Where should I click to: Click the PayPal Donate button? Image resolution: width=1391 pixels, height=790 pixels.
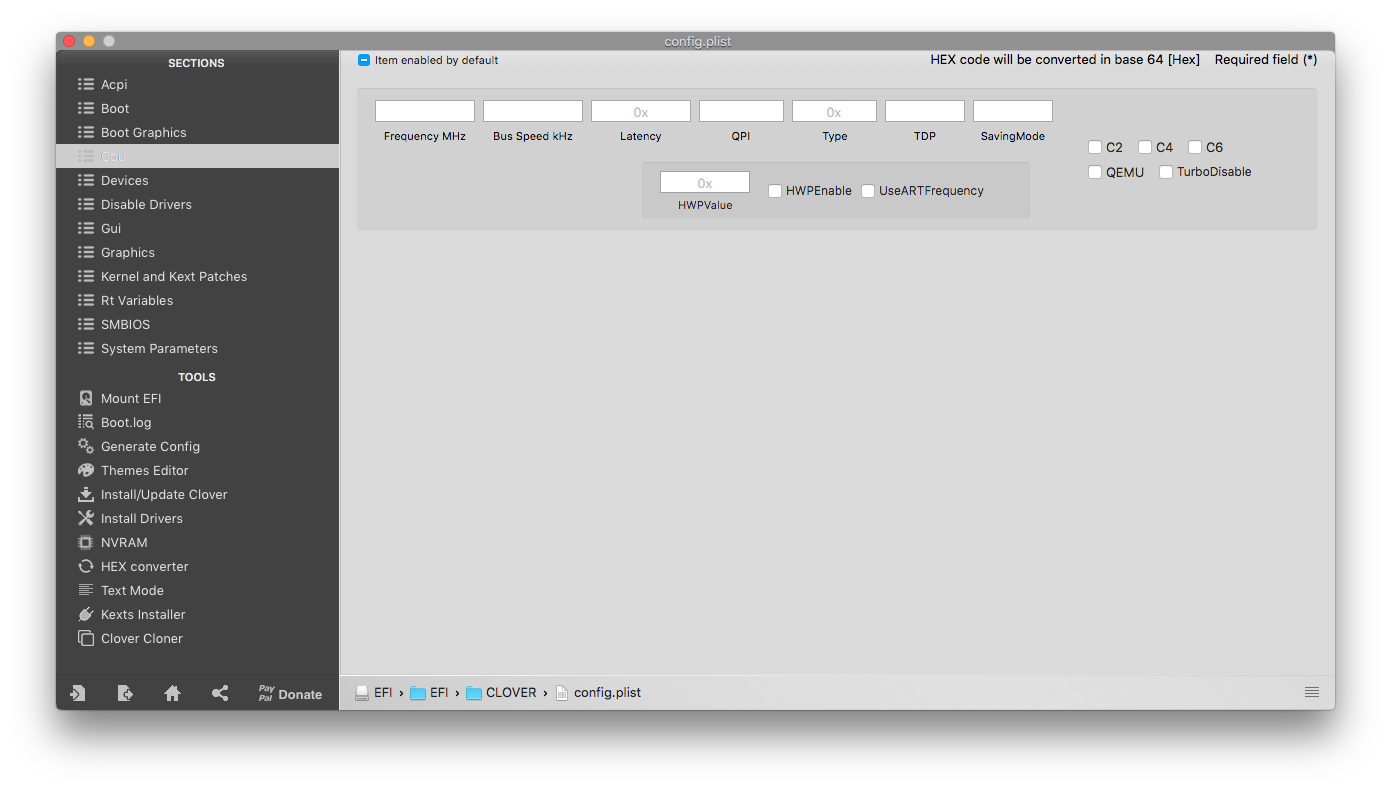pos(290,693)
